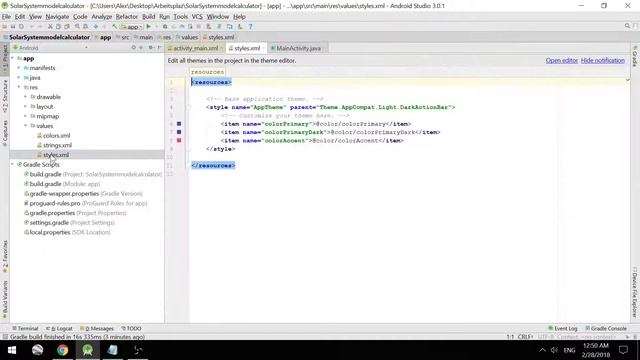
Task: Collapse the app module tree node
Action: pyautogui.click(x=13, y=58)
